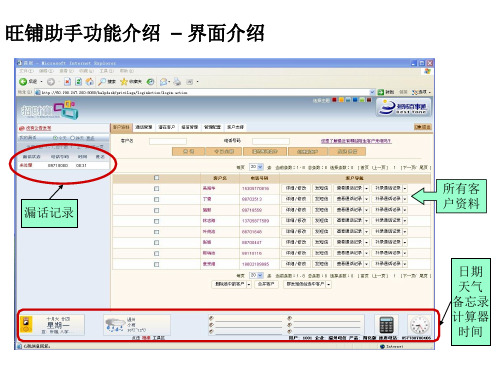This screenshot has height=375, width=500.
Task: Click the Favorites star icon
Action: point(124,82)
